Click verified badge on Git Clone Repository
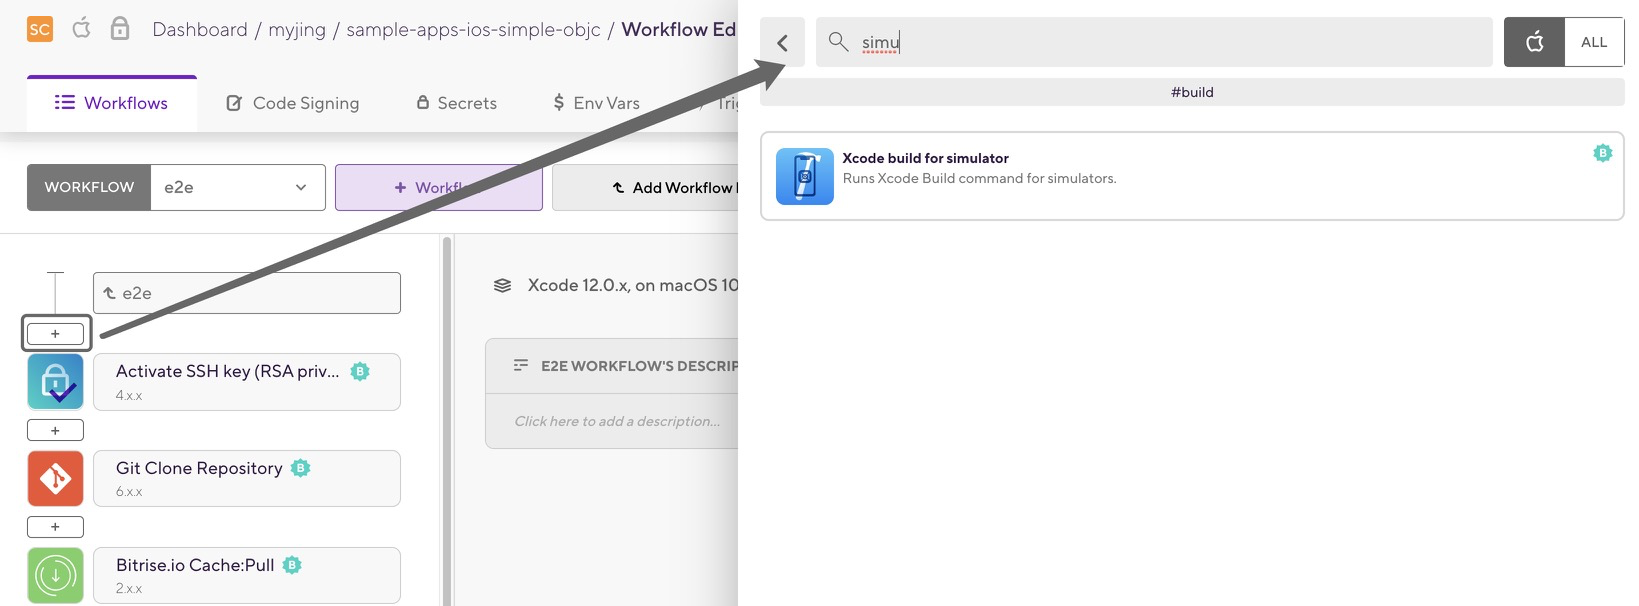This screenshot has width=1639, height=606. coord(301,468)
